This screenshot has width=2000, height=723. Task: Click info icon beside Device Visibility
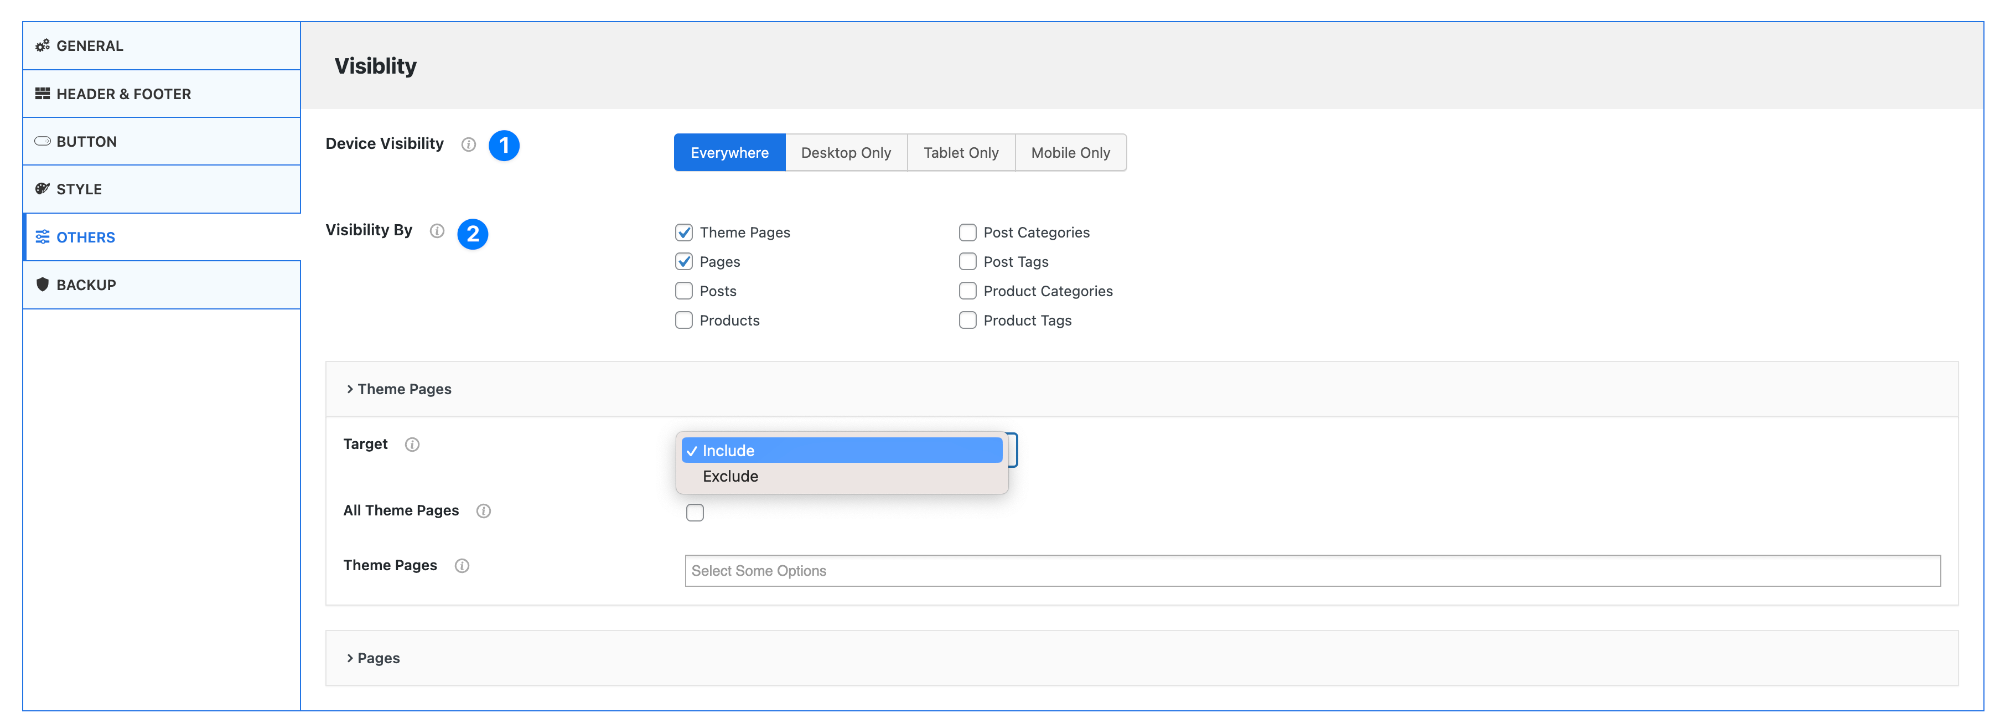(x=468, y=145)
